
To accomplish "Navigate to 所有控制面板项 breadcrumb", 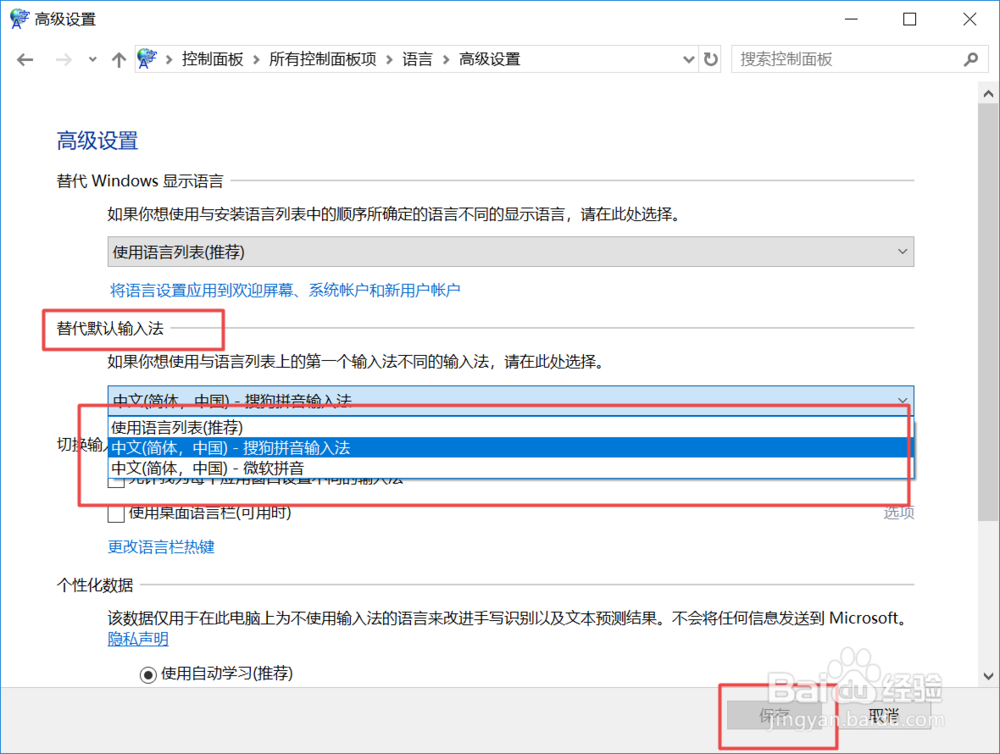I will [323, 59].
